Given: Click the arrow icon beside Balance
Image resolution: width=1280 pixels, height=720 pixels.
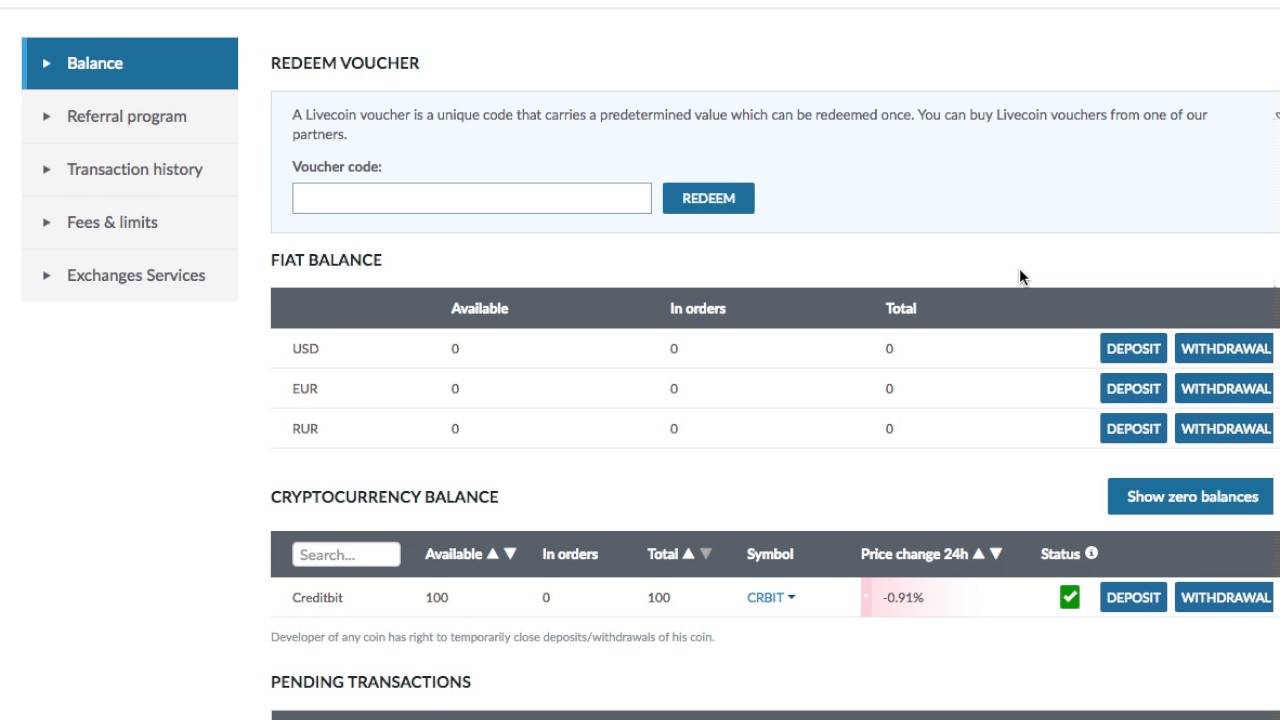Looking at the screenshot, I should (x=46, y=63).
